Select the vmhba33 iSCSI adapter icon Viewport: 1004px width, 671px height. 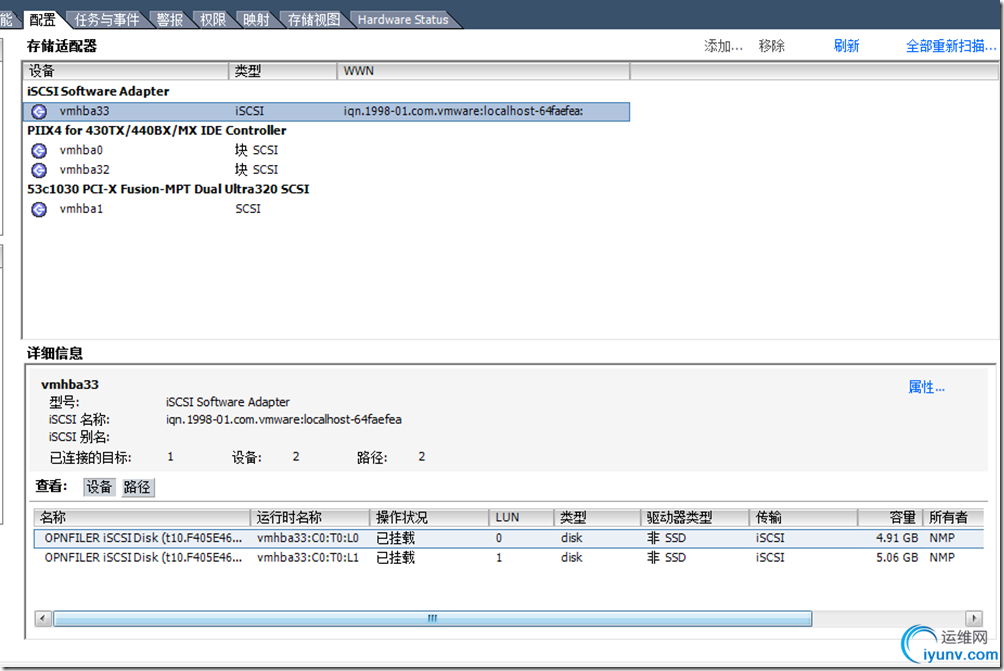click(39, 111)
